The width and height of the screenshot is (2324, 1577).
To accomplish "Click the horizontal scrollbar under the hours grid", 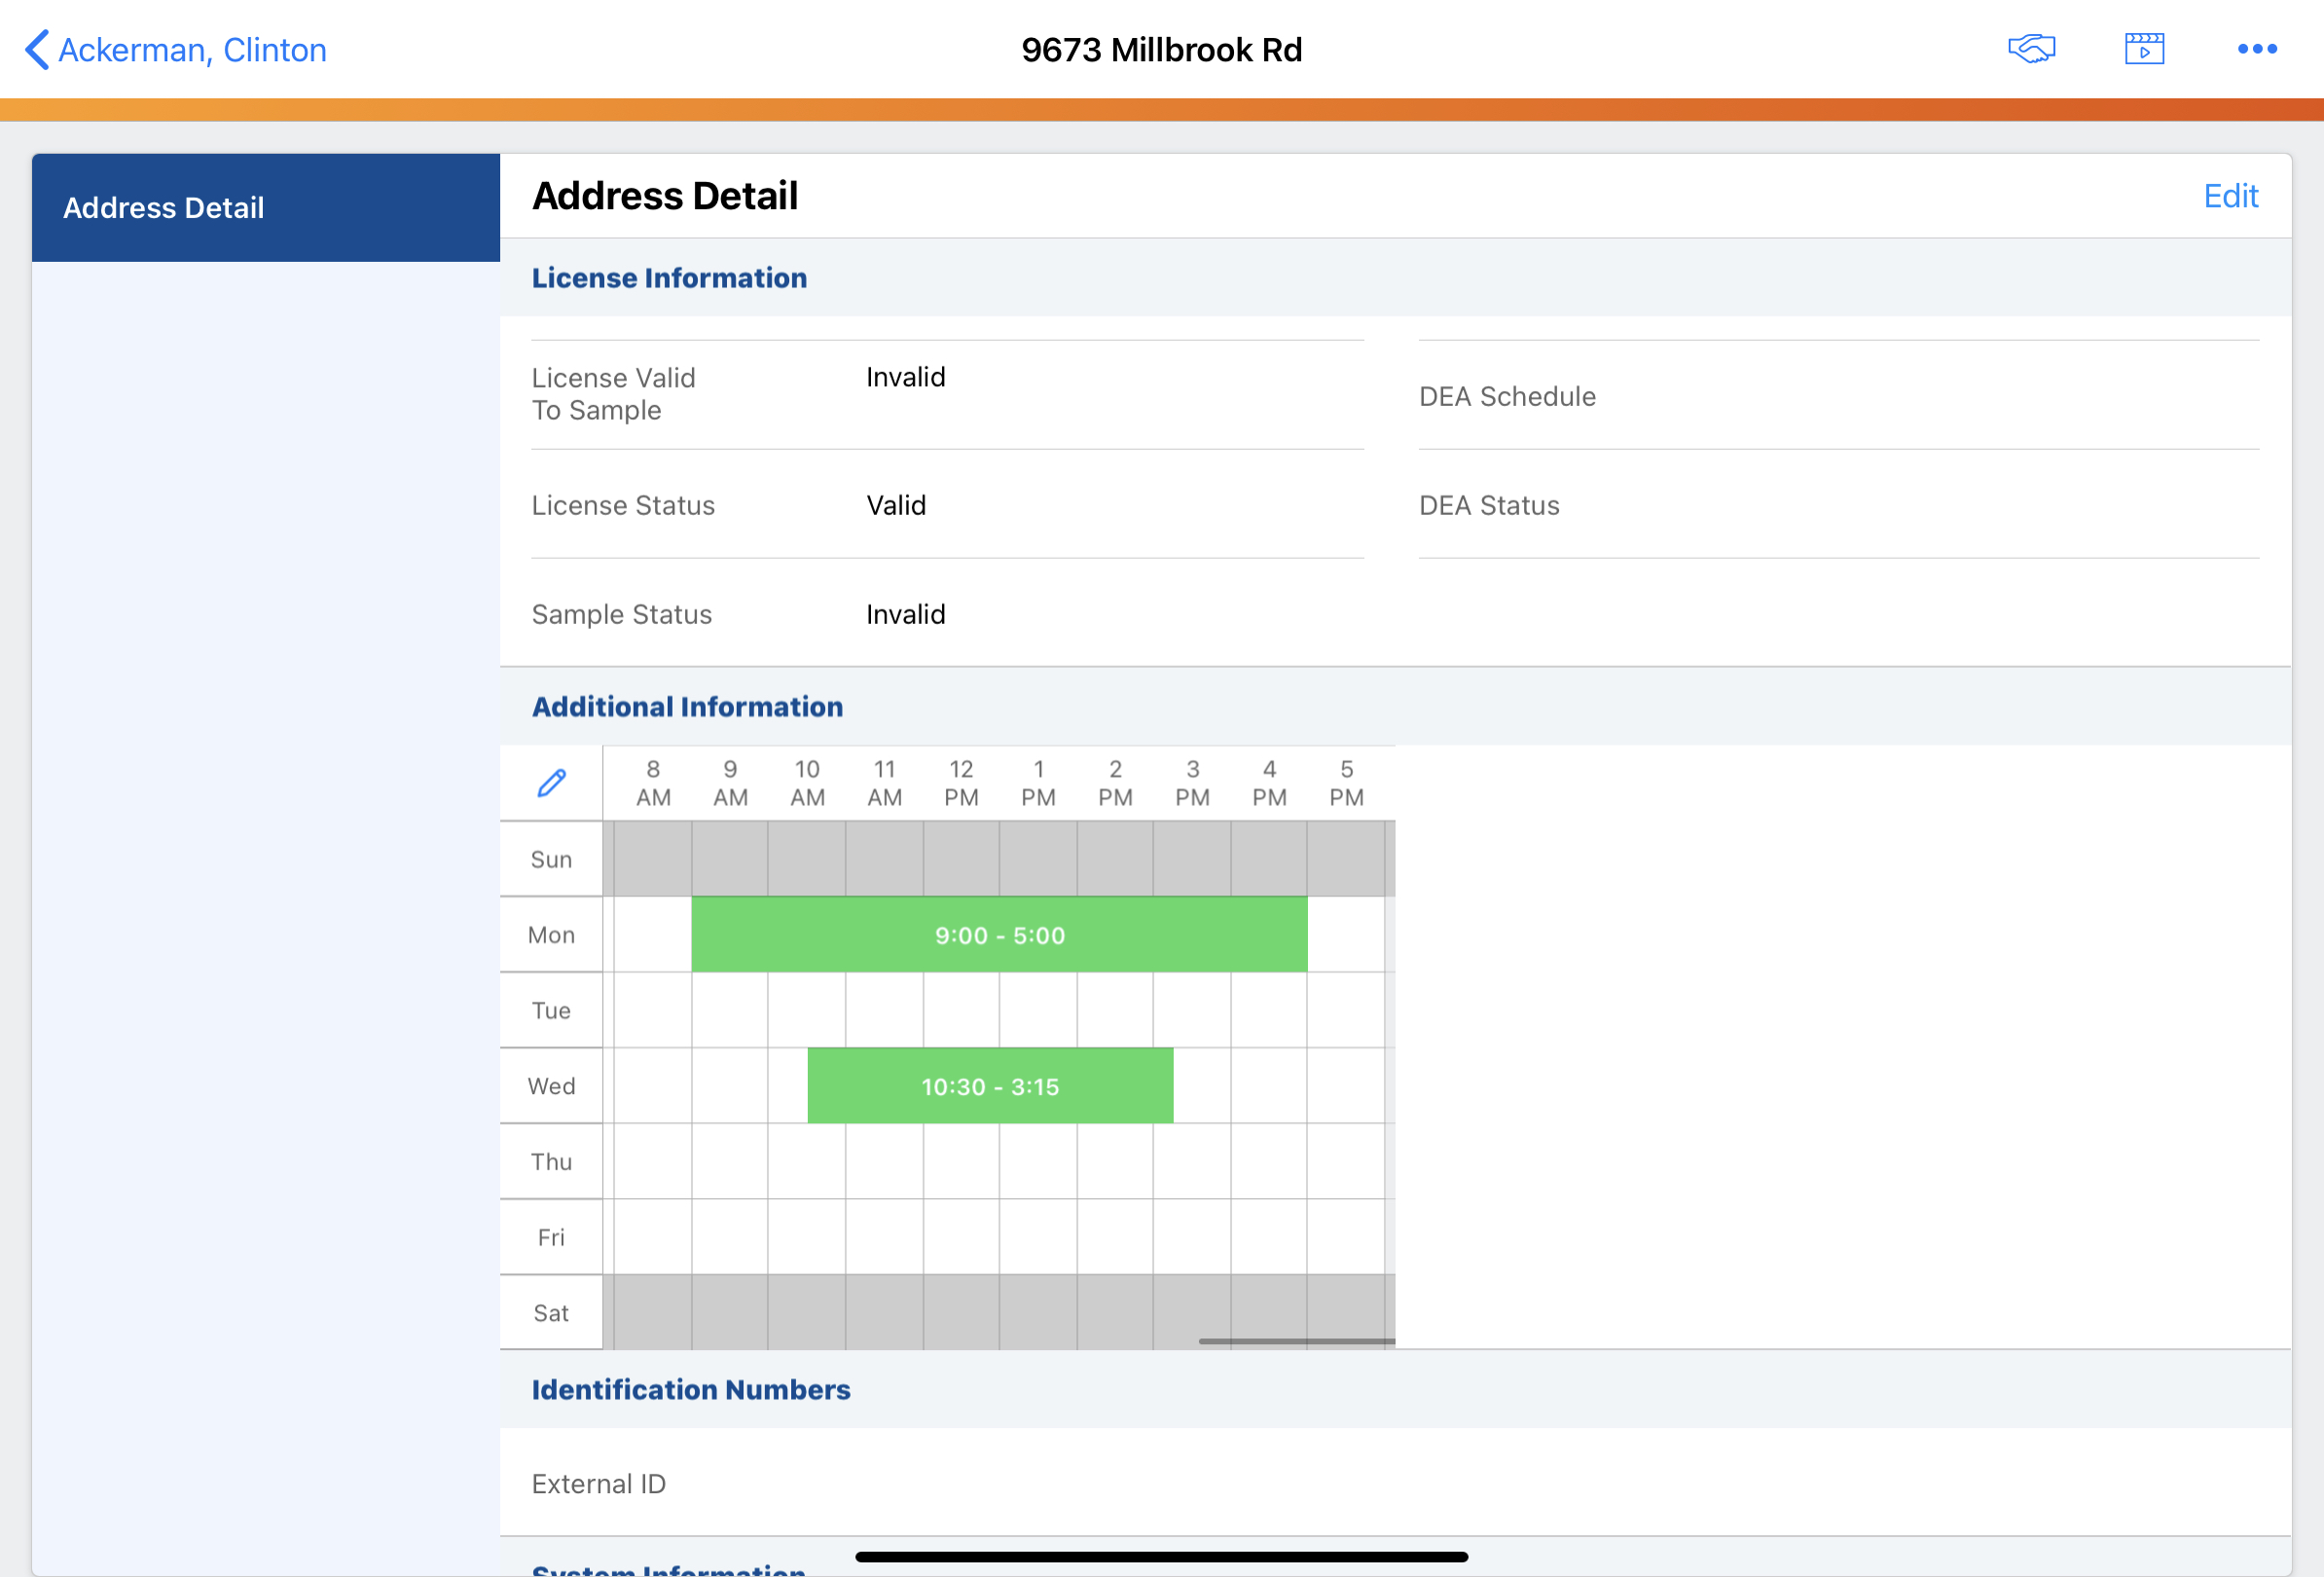I will click(1295, 1341).
